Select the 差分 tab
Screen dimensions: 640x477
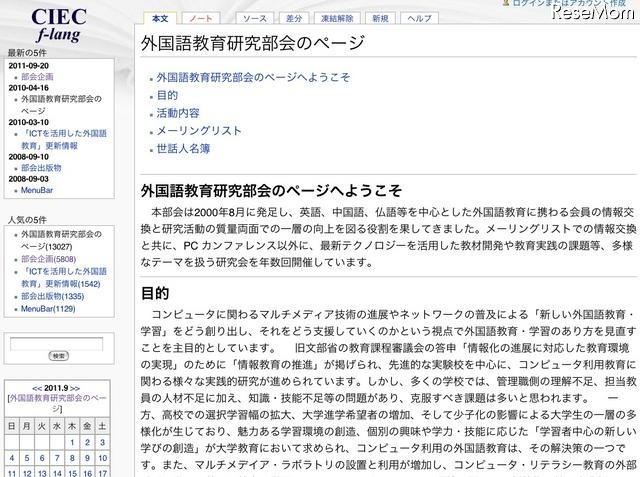(x=293, y=18)
